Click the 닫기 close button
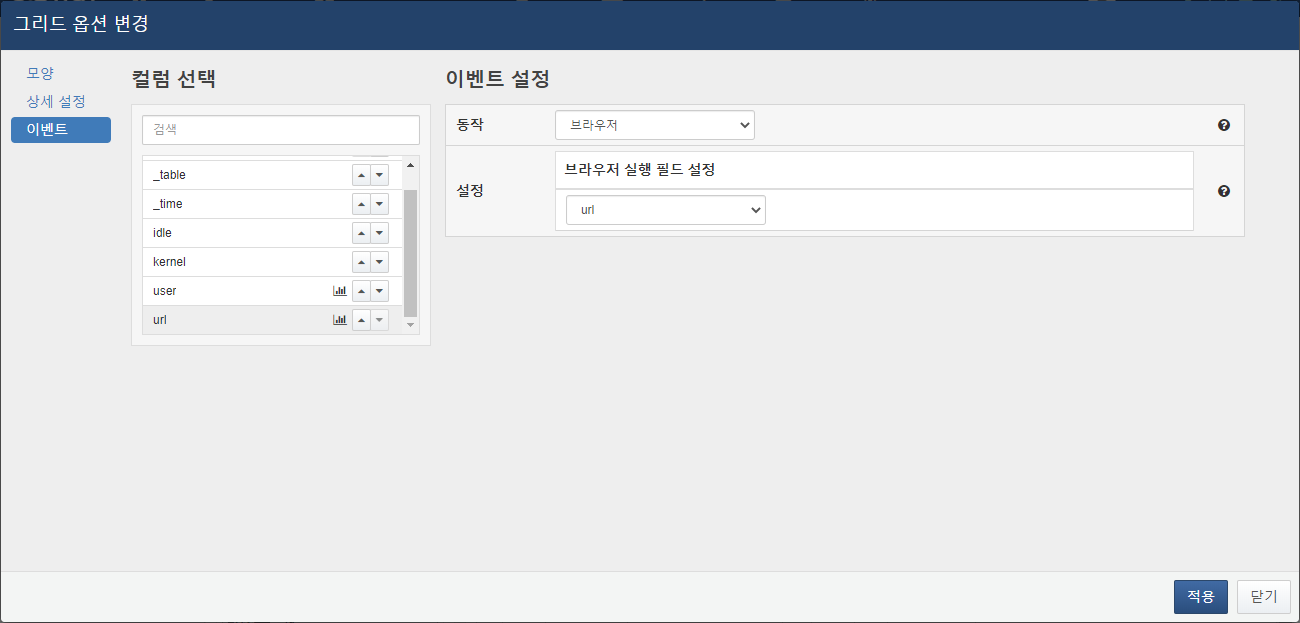1300x623 pixels. 1264,597
